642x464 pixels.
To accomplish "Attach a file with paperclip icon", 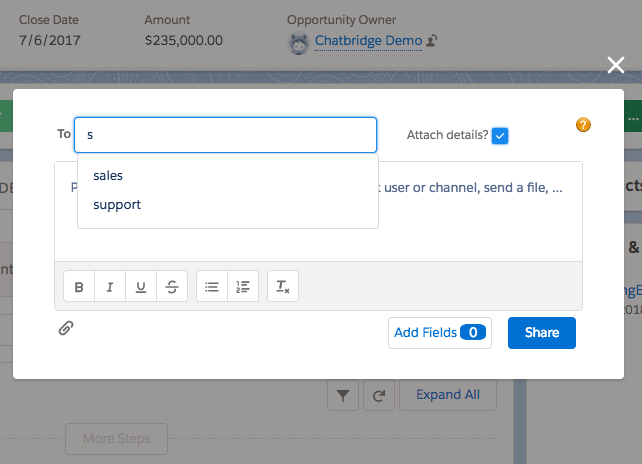I will click(66, 327).
